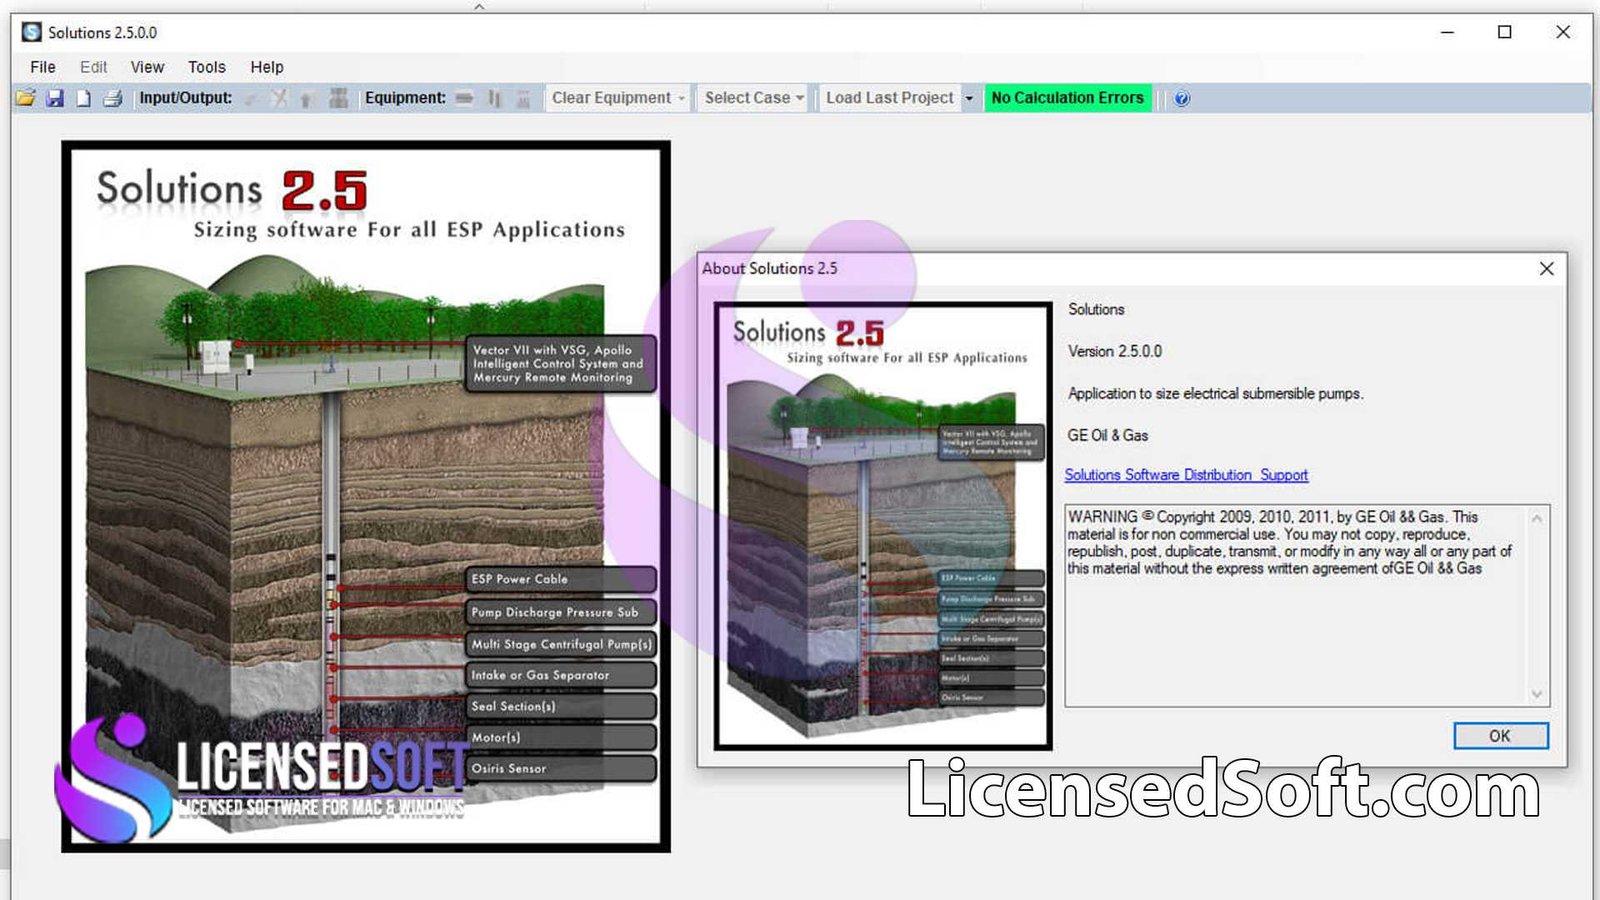This screenshot has height=900, width=1600.
Task: Minimize the Solutions 2.5.0.0 window
Action: click(x=1447, y=32)
